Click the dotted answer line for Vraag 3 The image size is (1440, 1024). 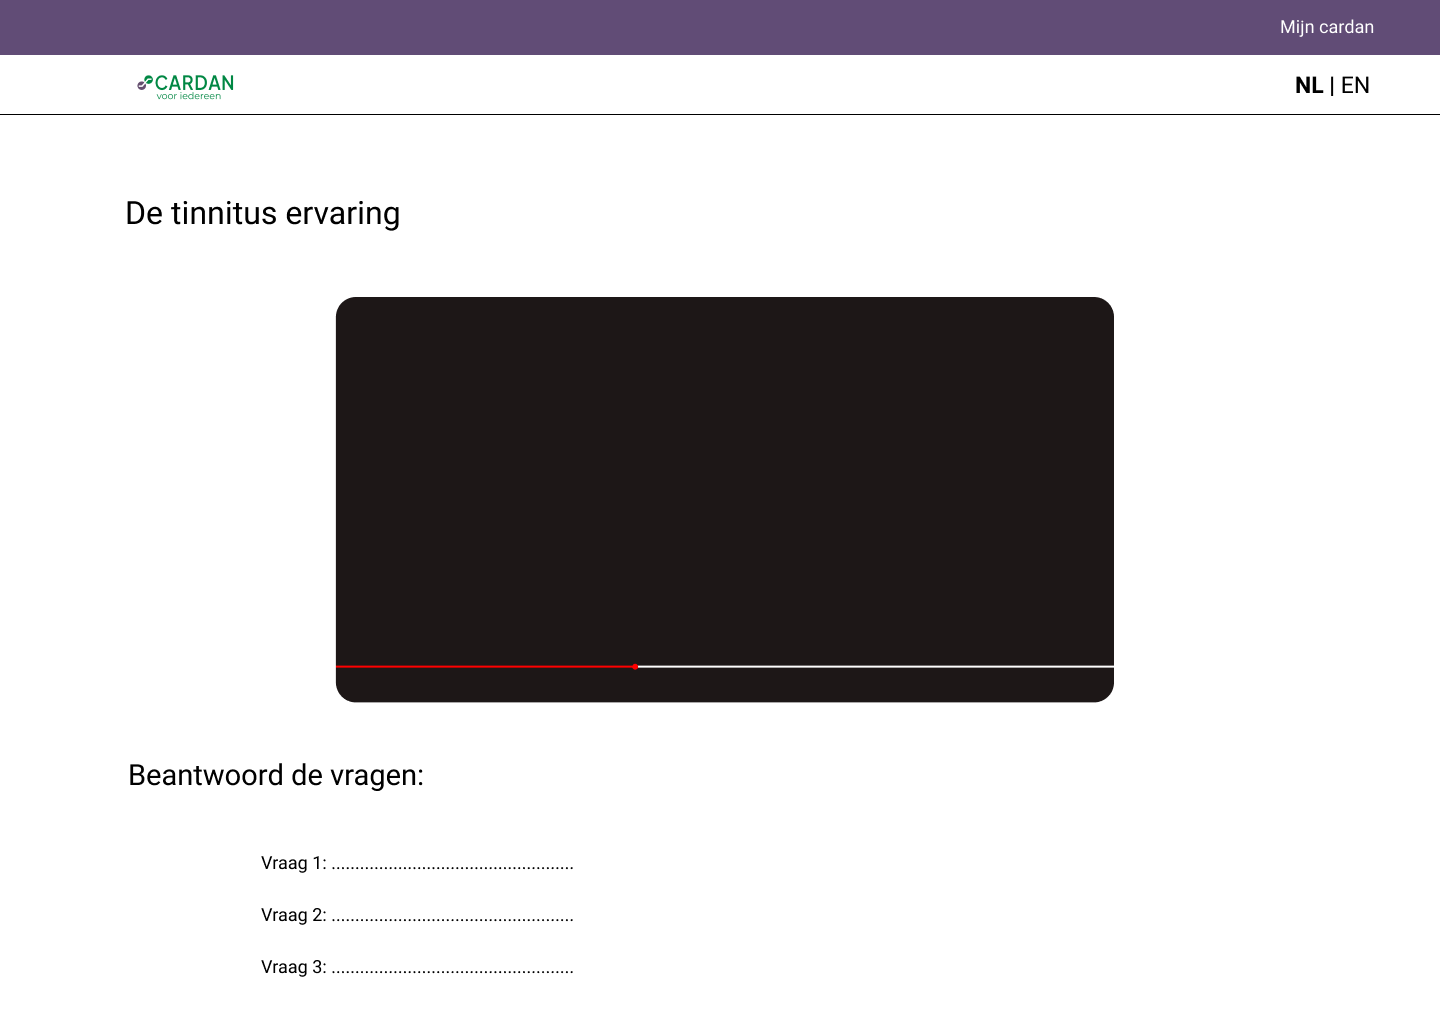[x=452, y=969]
